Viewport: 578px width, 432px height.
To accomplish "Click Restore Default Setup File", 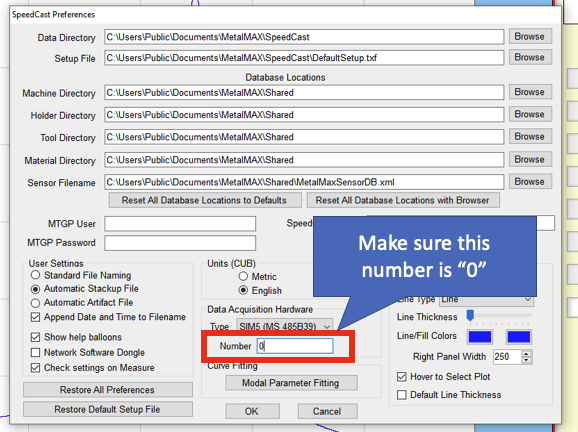I will coord(108,409).
